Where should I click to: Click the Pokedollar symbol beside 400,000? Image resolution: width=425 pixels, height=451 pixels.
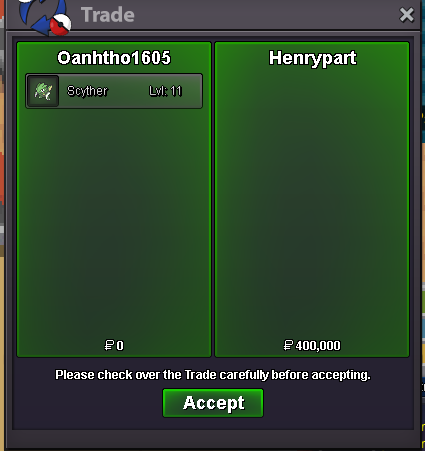(288, 345)
